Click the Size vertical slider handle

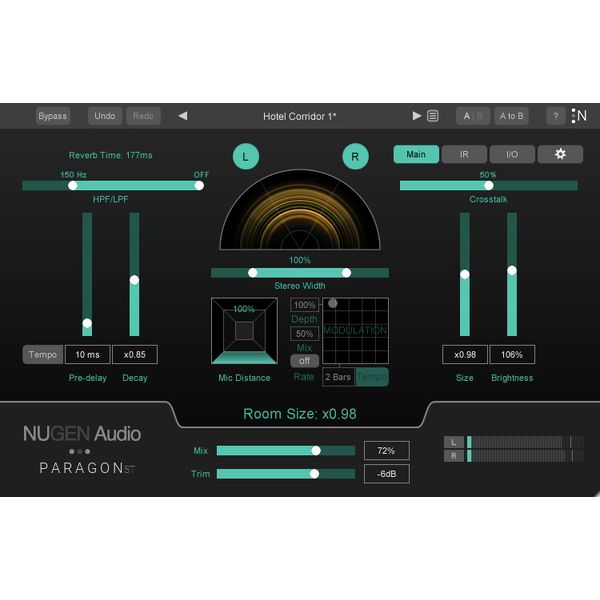point(465,274)
